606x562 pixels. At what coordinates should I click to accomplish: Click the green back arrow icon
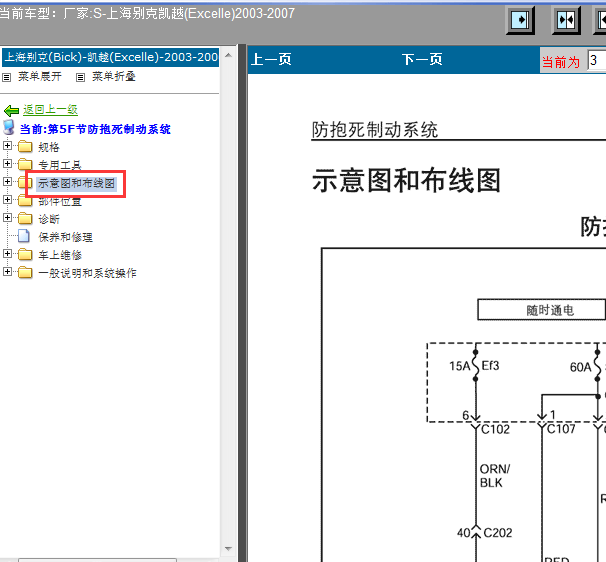click(11, 111)
